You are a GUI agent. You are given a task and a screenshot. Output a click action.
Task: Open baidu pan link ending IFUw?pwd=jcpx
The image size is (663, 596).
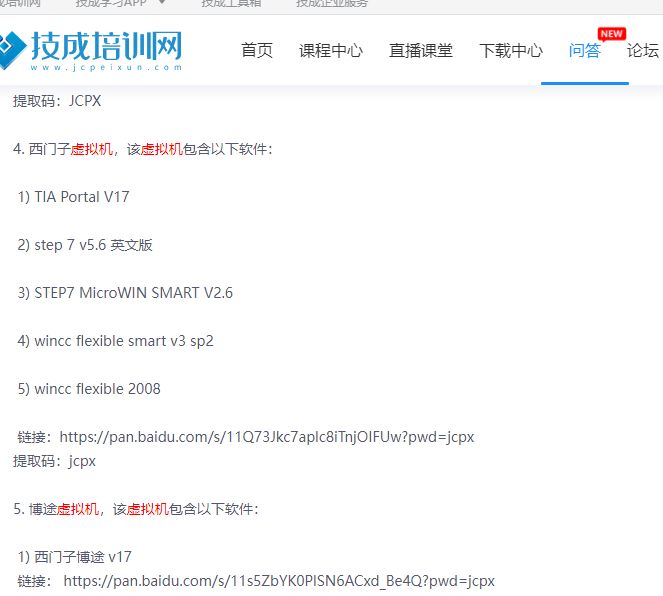coord(267,437)
